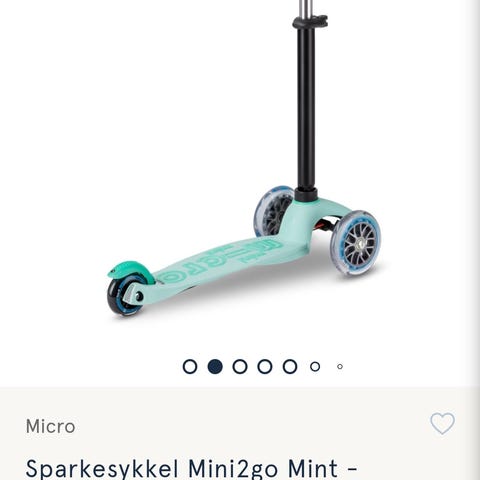Click the mint scooter product photo

244,160
